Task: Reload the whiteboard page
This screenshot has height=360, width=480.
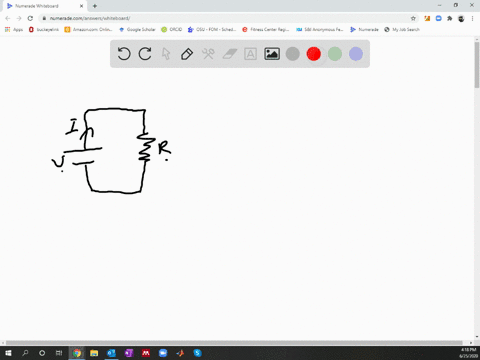Action: 30,18
